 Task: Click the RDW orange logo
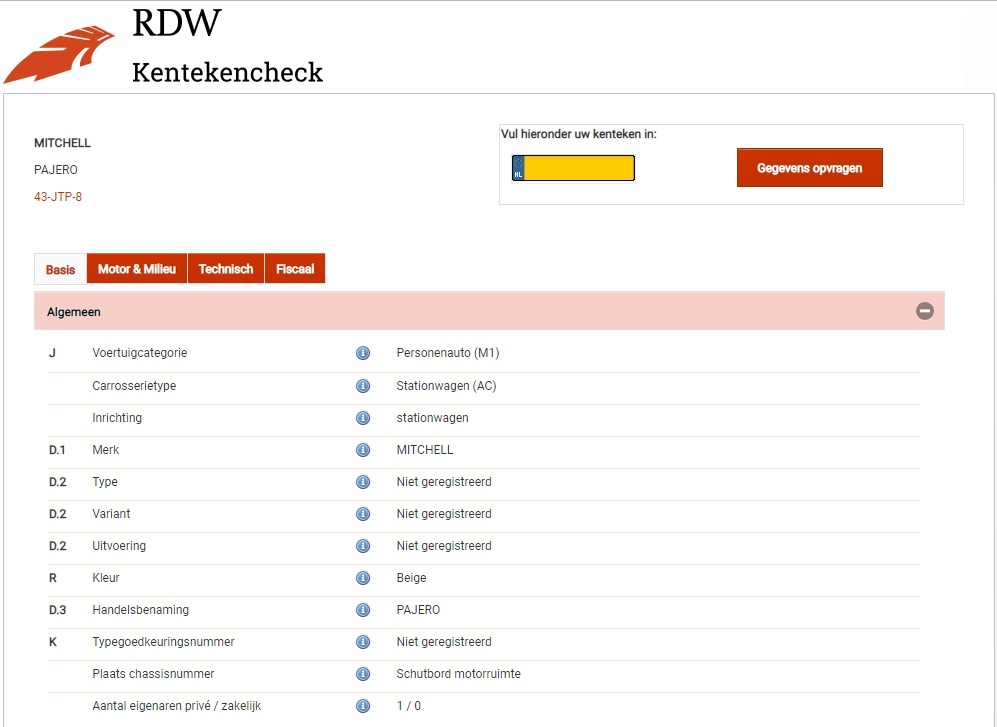click(x=59, y=54)
